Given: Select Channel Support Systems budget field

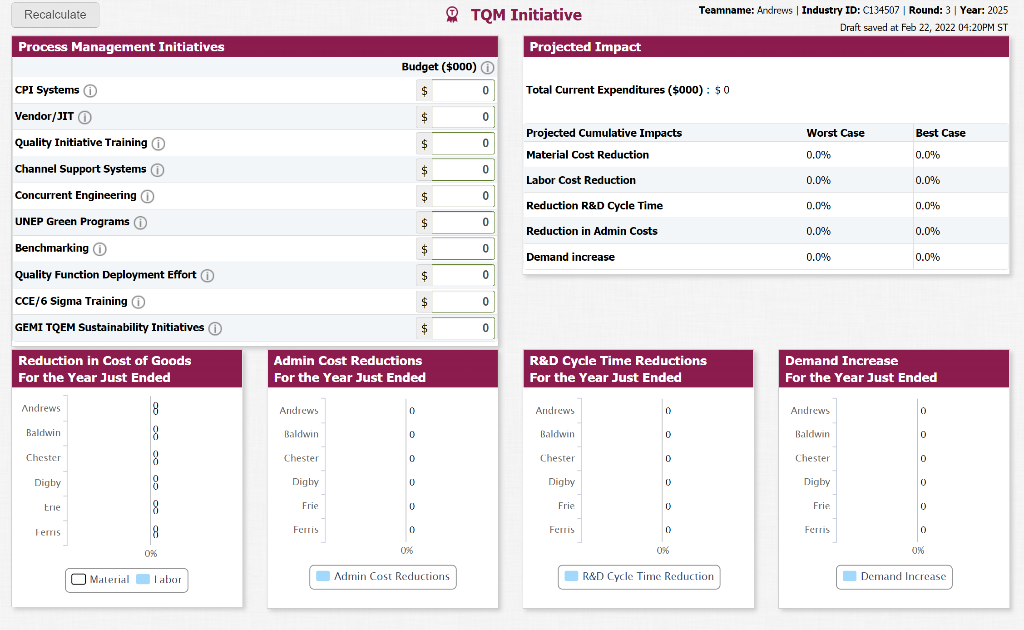Looking at the screenshot, I should 462,170.
